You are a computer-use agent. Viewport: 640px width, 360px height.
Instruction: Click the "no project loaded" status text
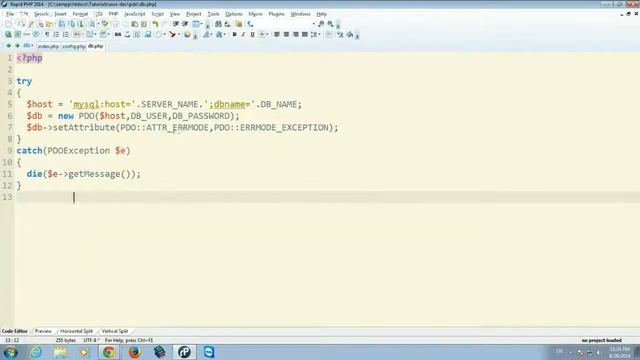click(x=602, y=340)
